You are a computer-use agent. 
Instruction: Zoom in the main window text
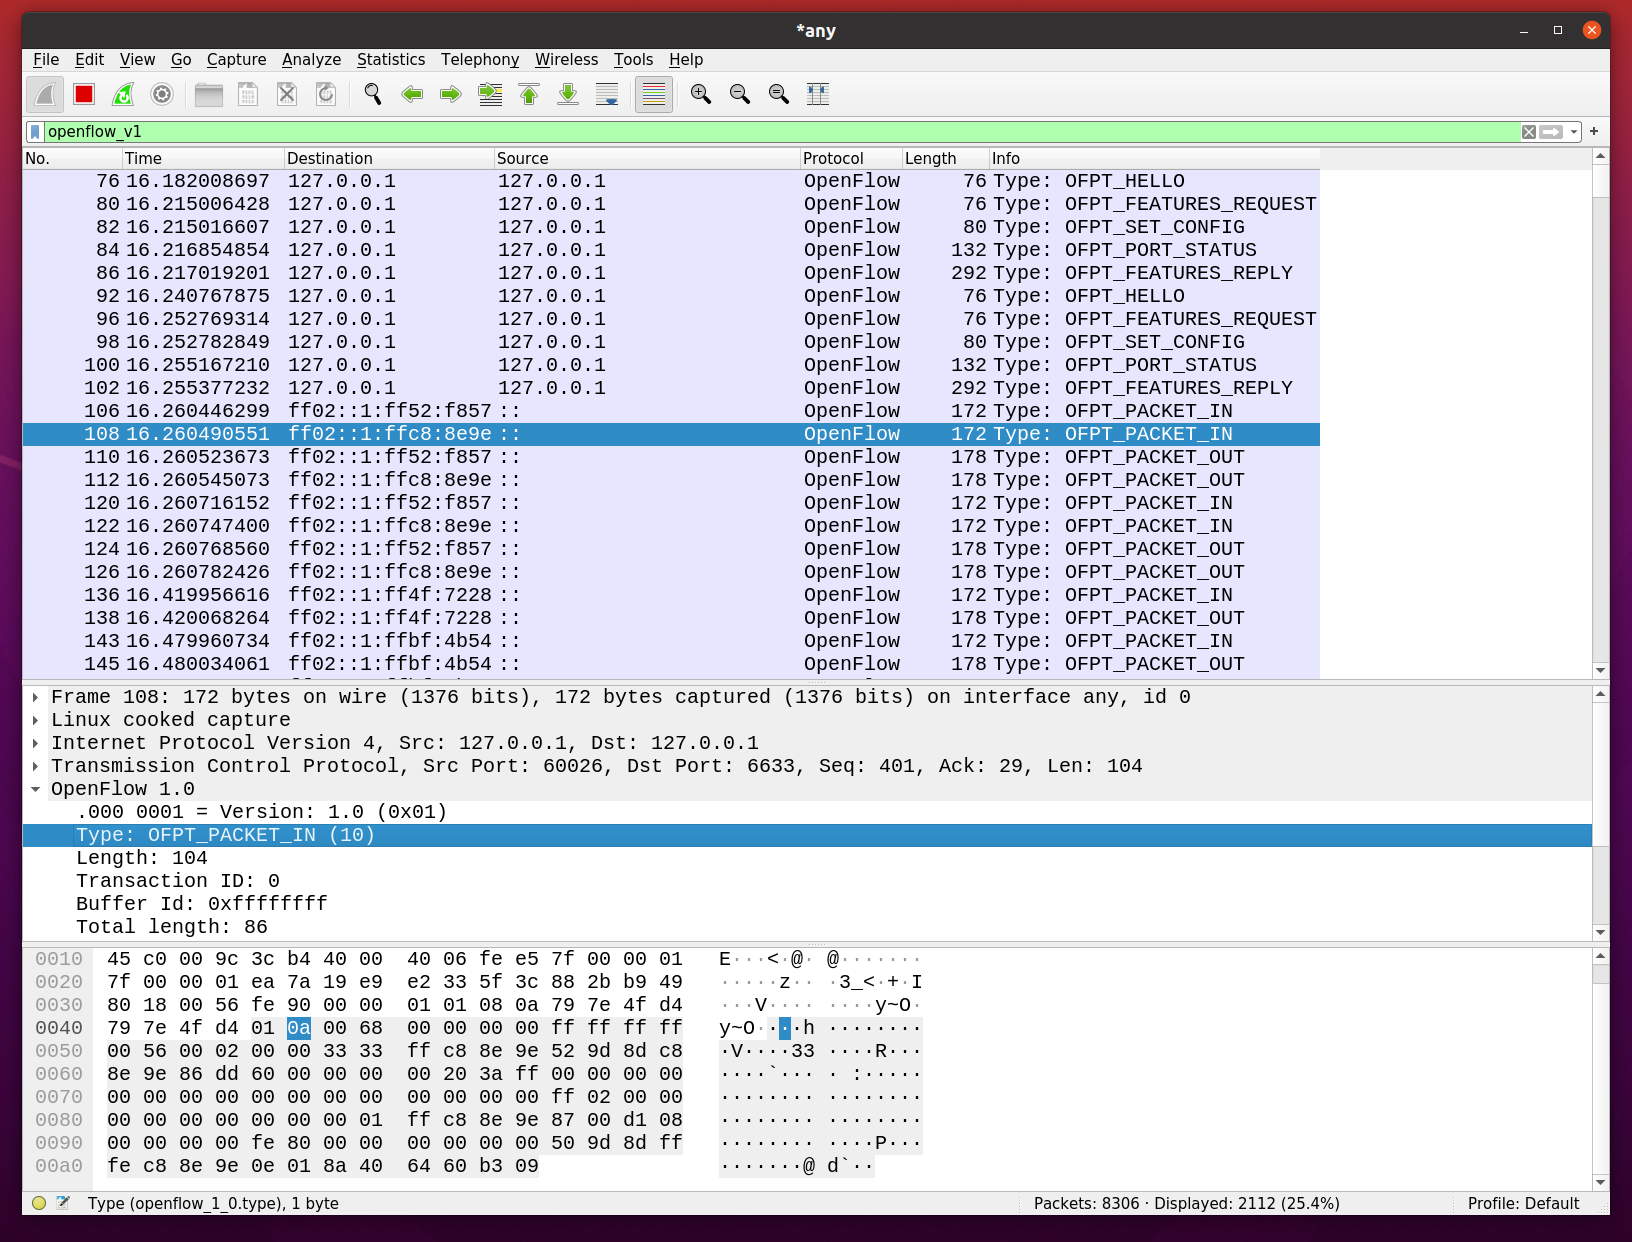pyautogui.click(x=701, y=94)
